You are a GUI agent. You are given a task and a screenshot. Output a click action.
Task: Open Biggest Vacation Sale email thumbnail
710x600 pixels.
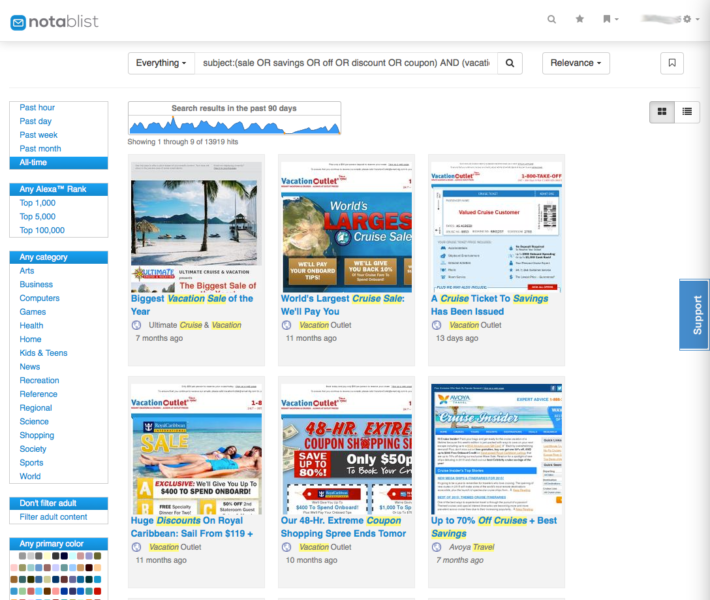196,227
